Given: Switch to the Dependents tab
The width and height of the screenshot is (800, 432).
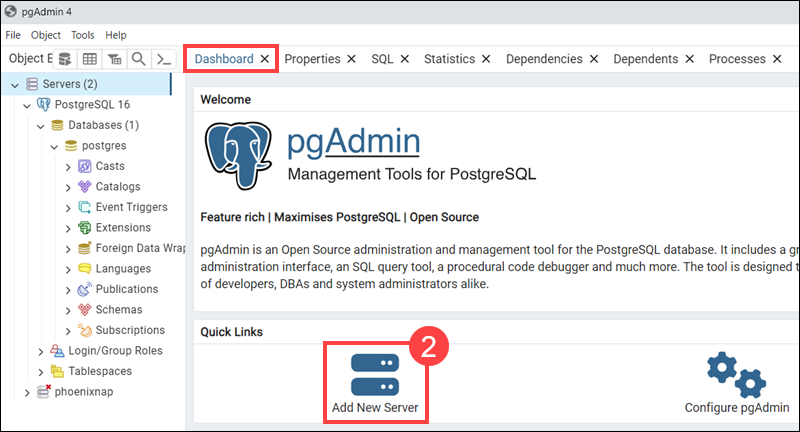Looking at the screenshot, I should 645,59.
